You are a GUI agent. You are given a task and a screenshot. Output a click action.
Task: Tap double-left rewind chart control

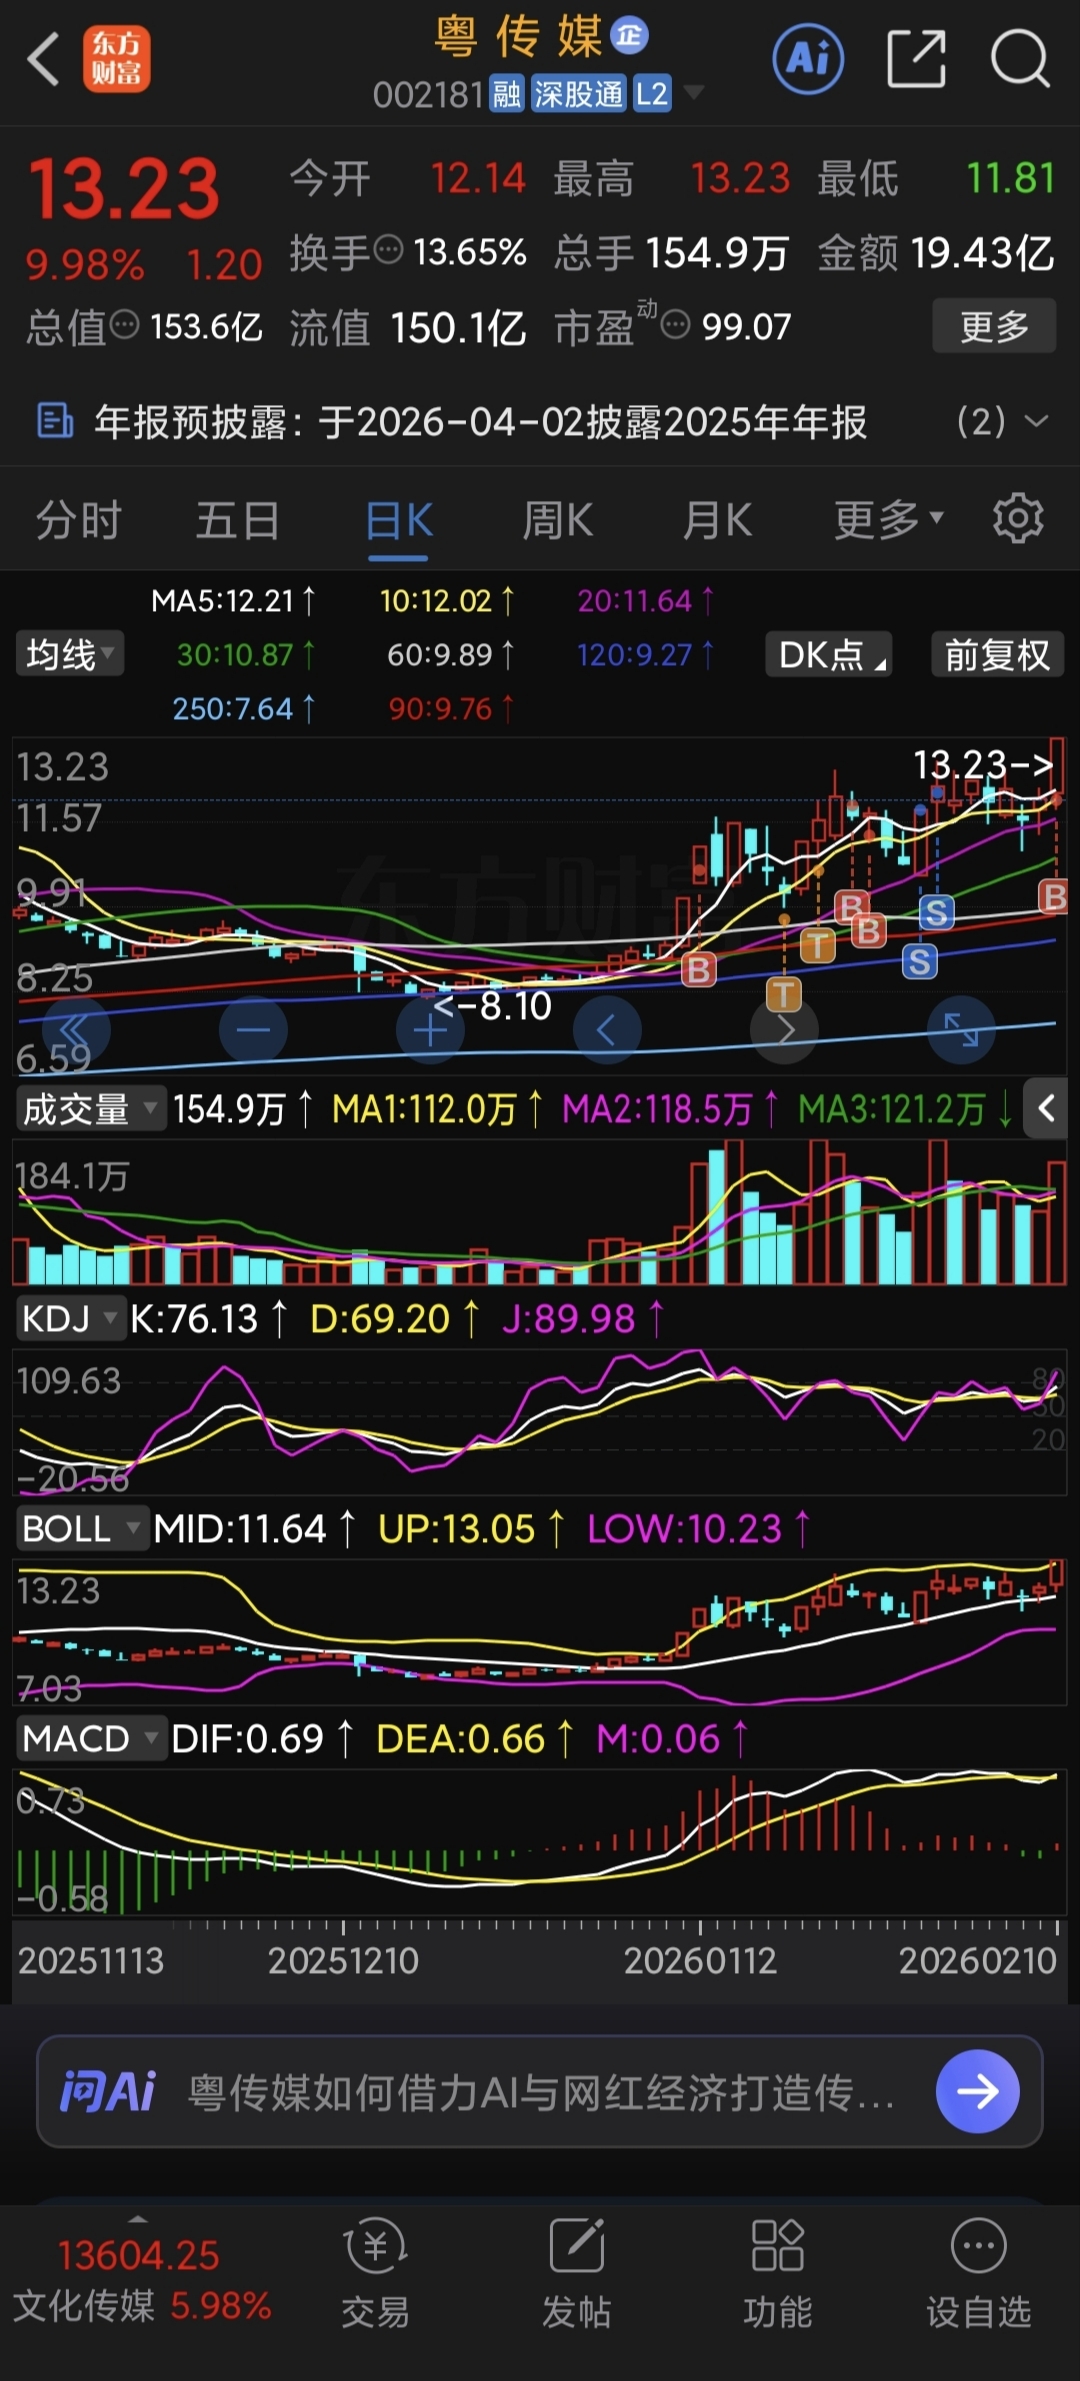coord(75,1030)
